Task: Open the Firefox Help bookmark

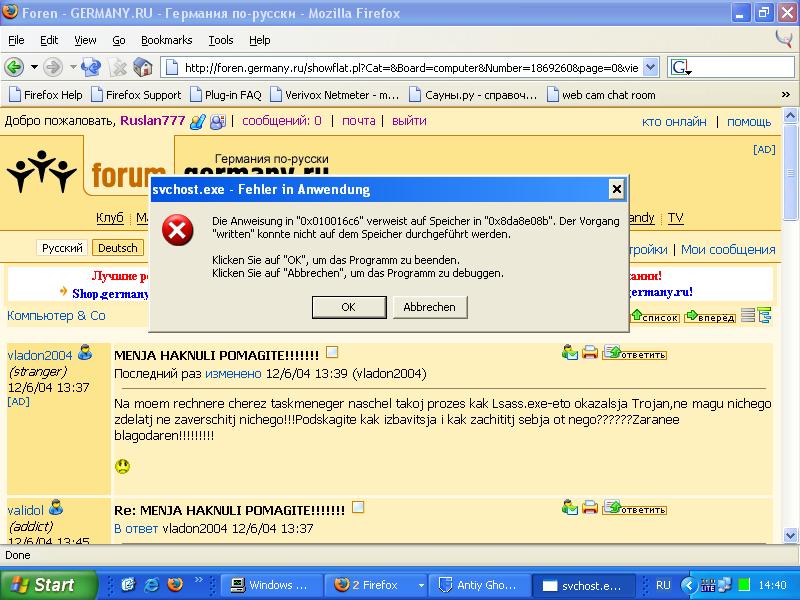Action: coord(46,95)
